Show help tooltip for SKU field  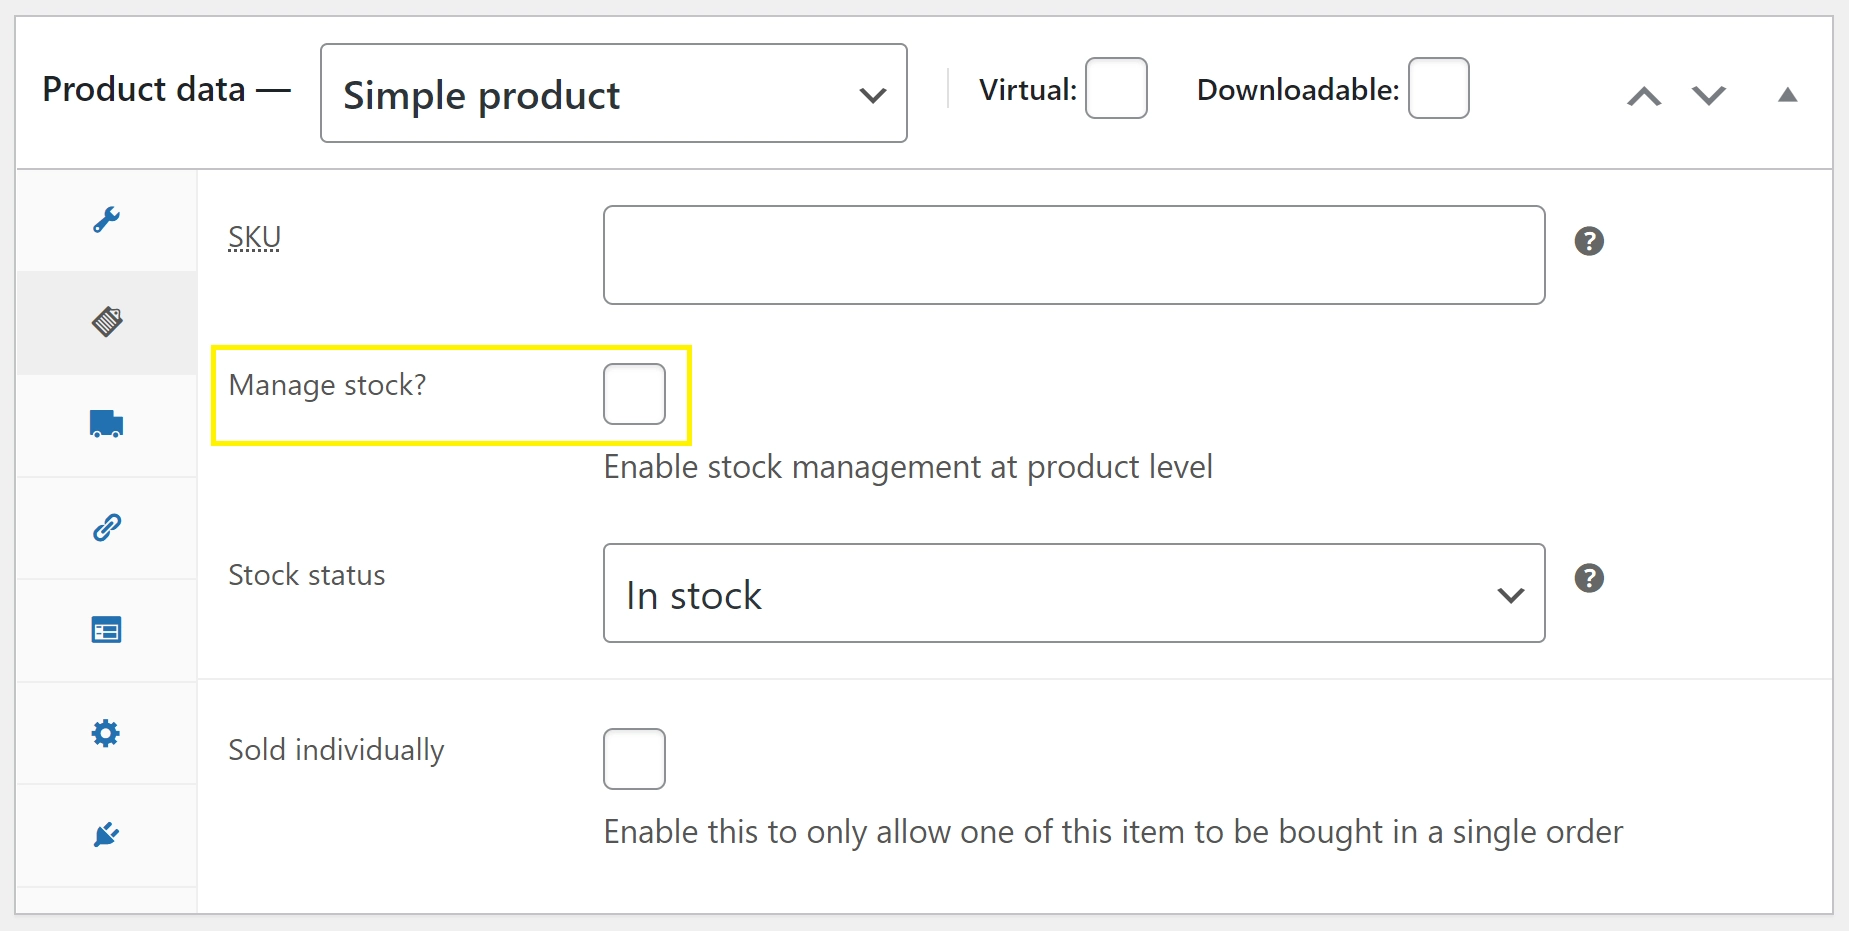[x=1589, y=241]
